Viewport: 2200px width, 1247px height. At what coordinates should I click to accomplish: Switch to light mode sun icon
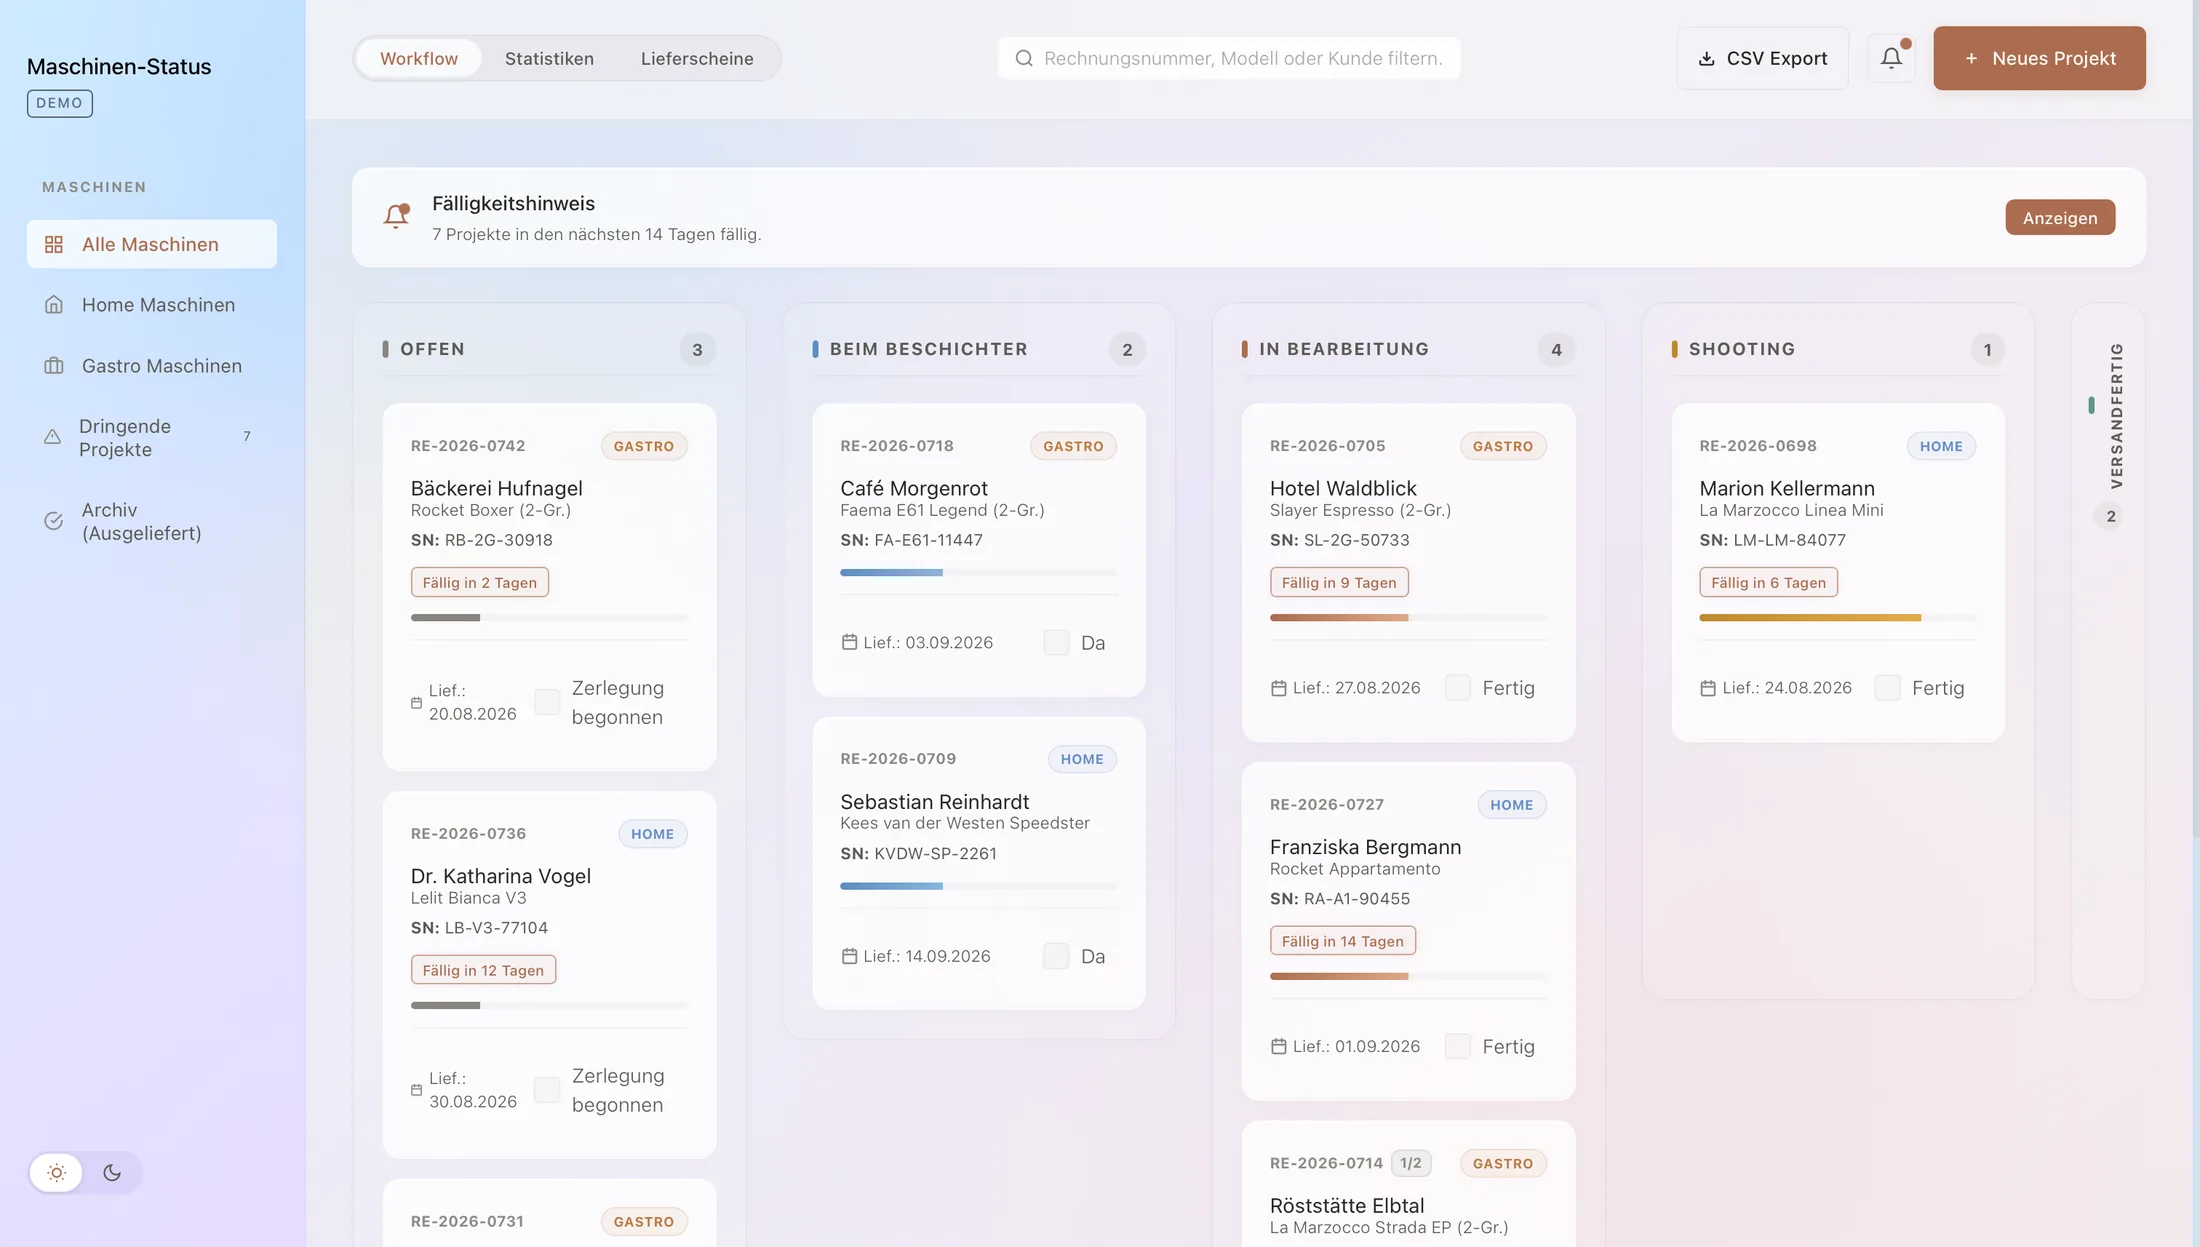pos(56,1172)
